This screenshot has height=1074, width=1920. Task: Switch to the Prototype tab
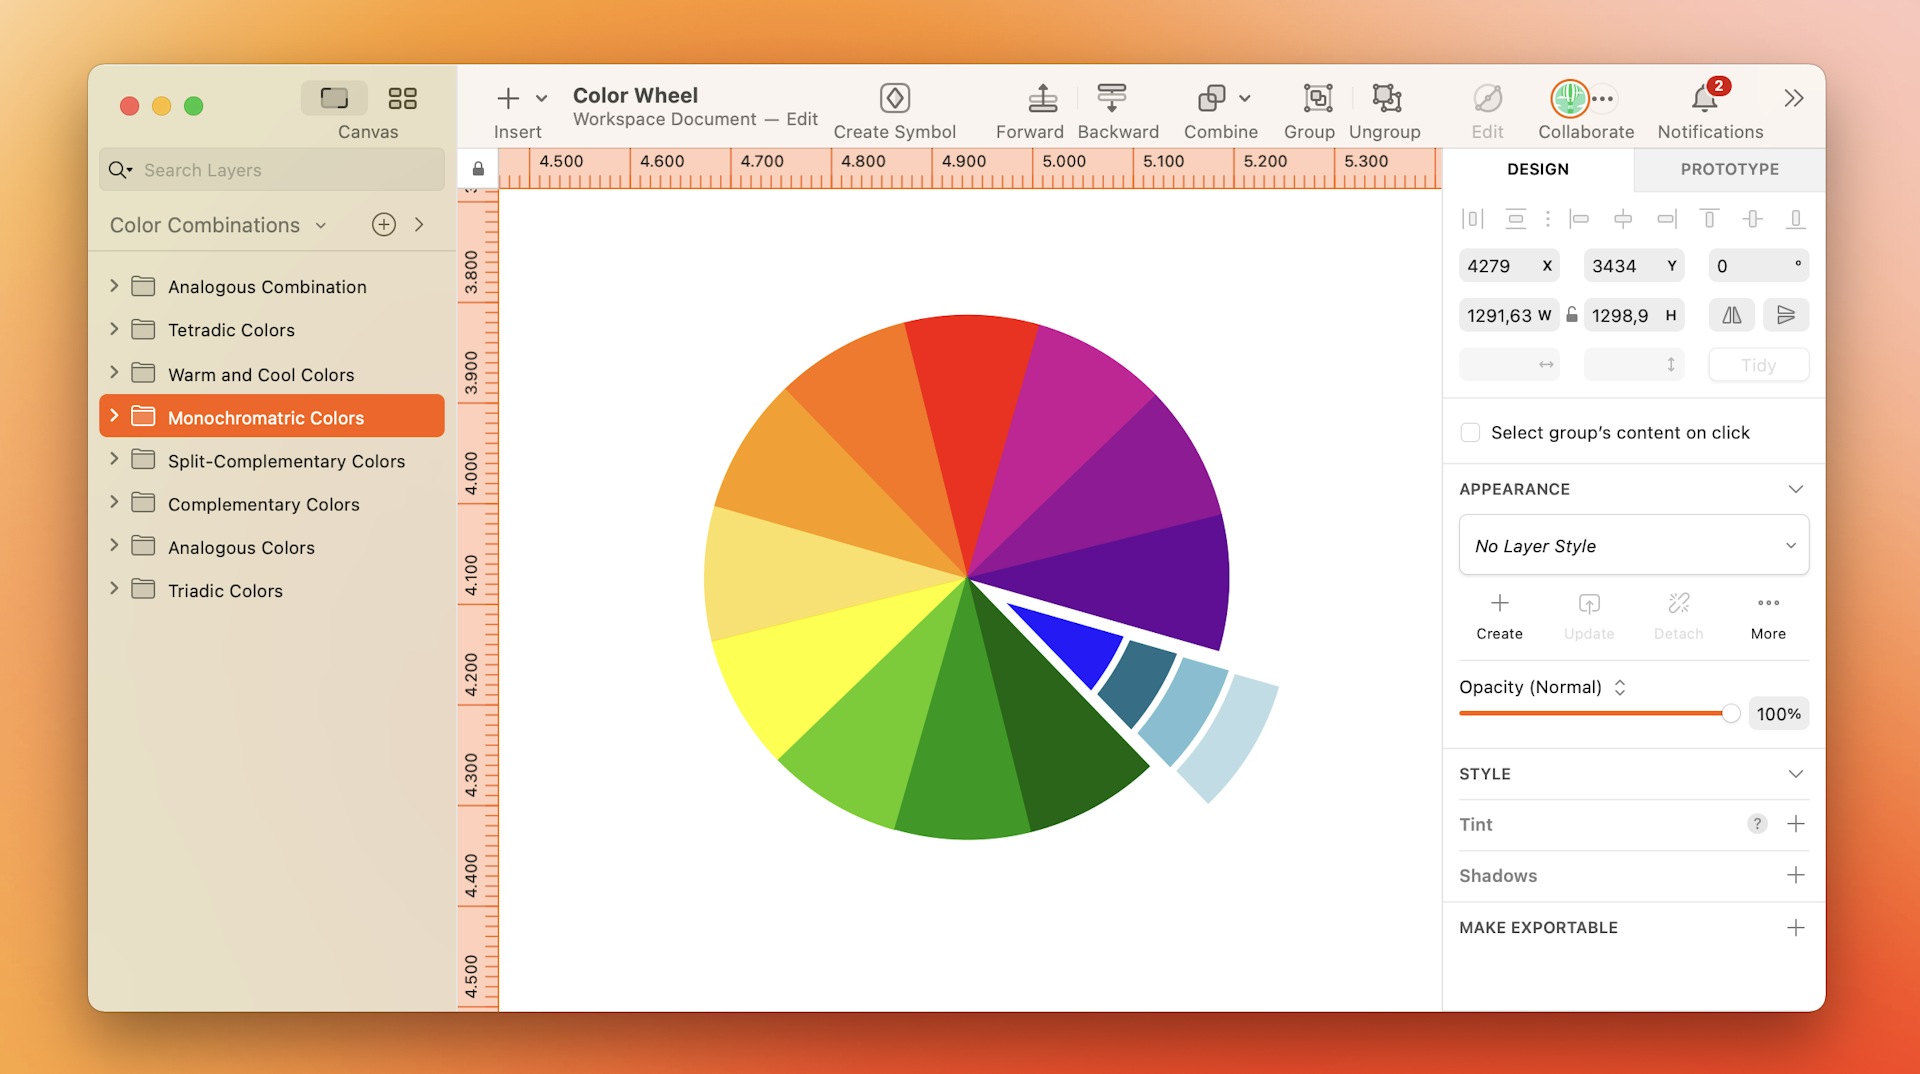click(1729, 169)
